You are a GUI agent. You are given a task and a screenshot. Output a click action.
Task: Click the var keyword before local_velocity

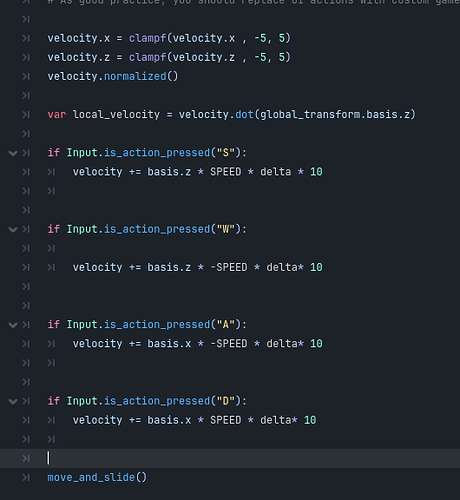click(x=57, y=115)
